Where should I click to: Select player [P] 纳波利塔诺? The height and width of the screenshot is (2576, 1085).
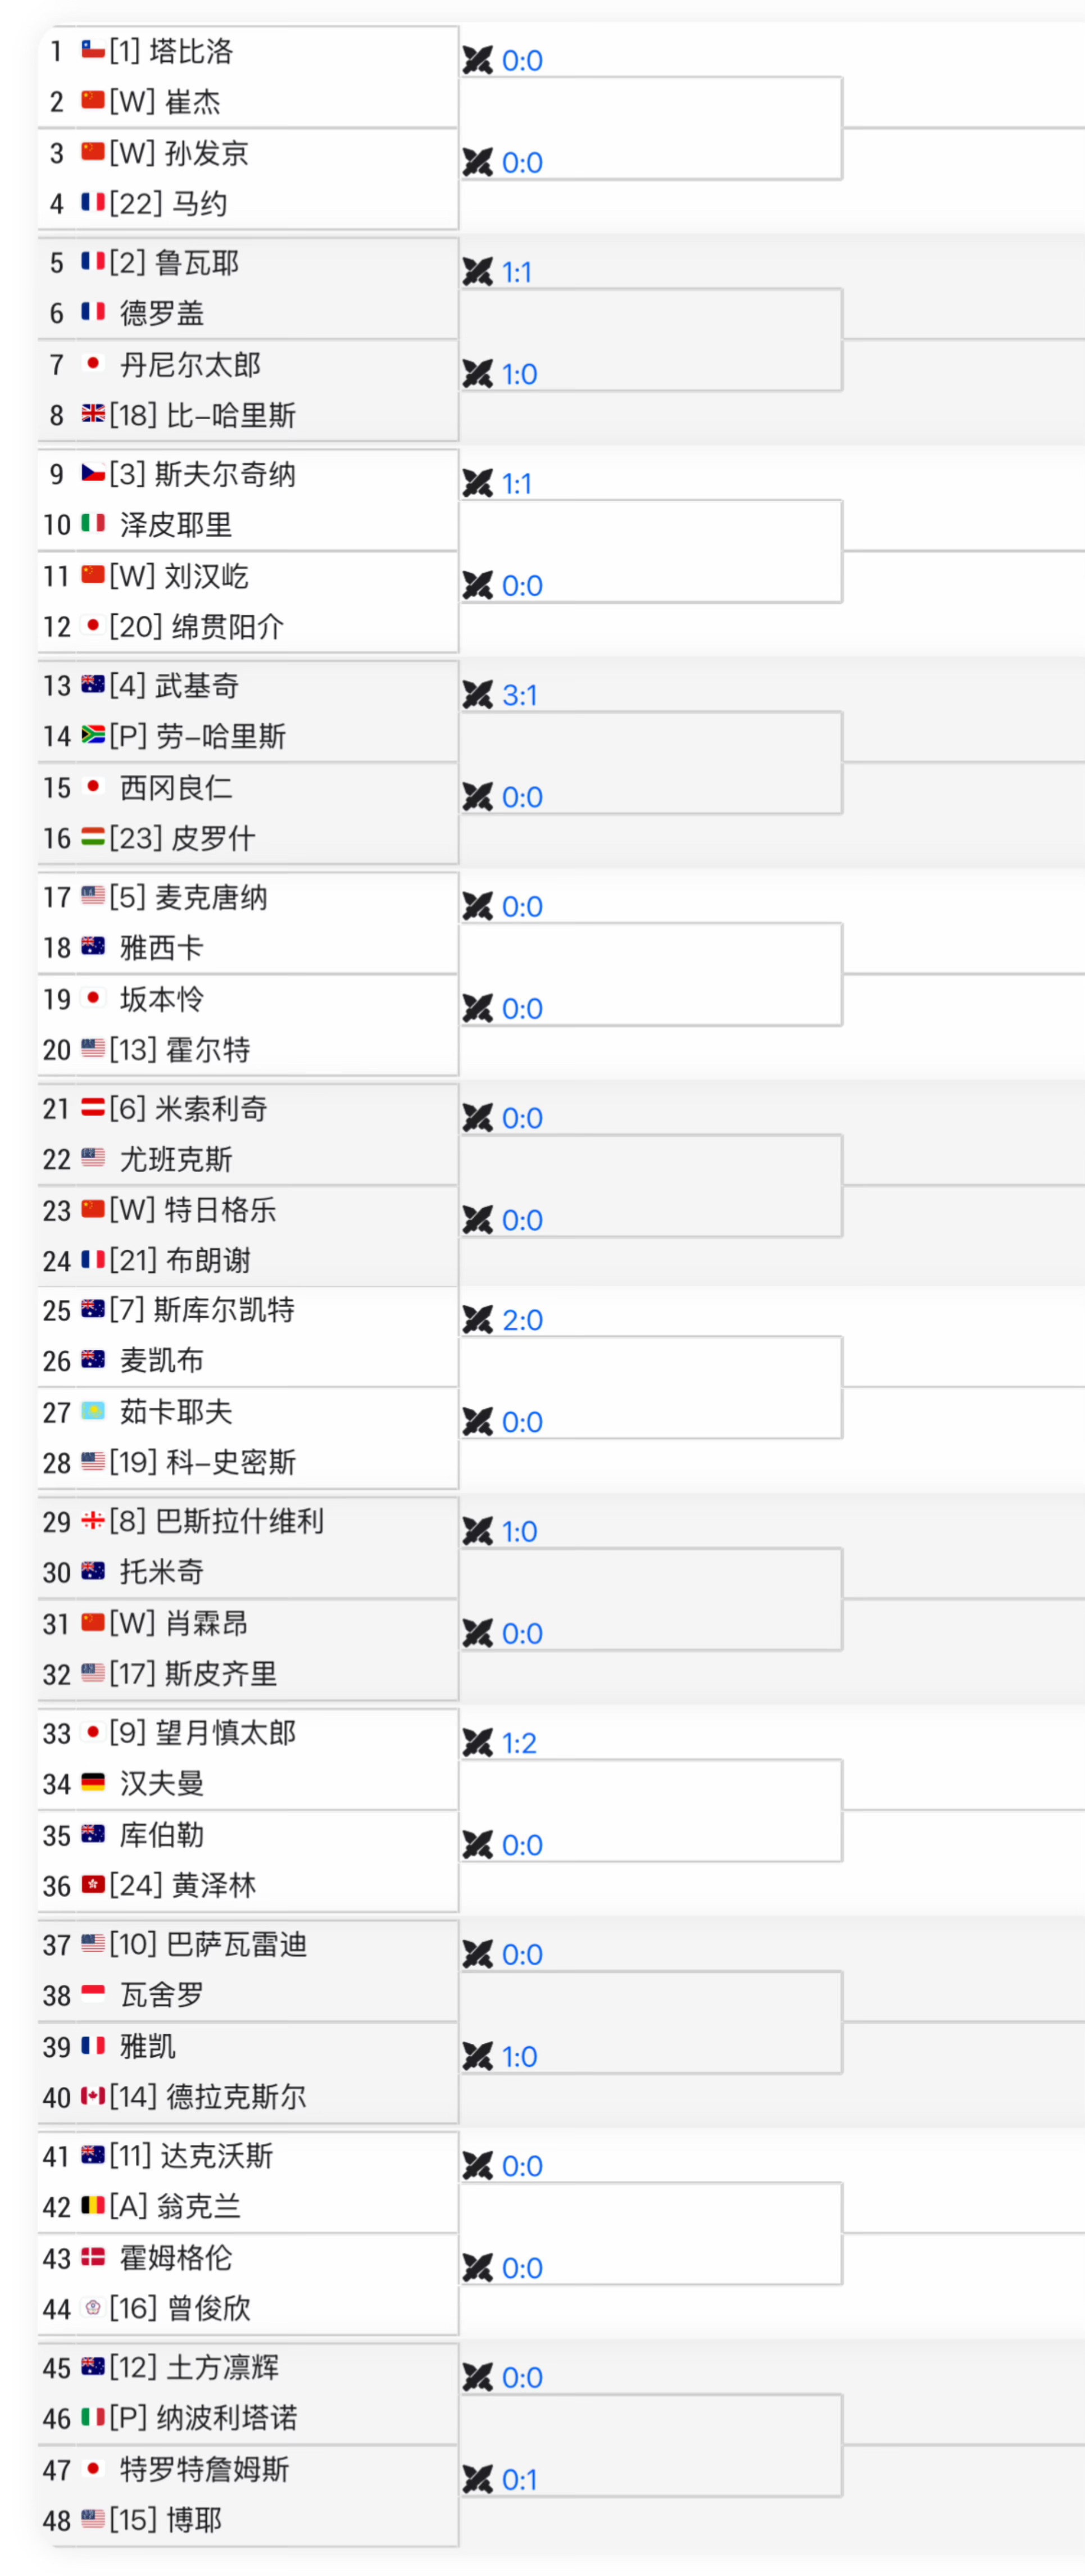[204, 2418]
